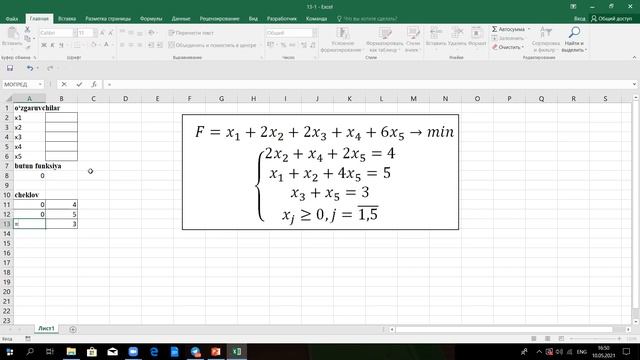Click the Tell Me search box
Screen dimensions: 640x360
click(367, 19)
